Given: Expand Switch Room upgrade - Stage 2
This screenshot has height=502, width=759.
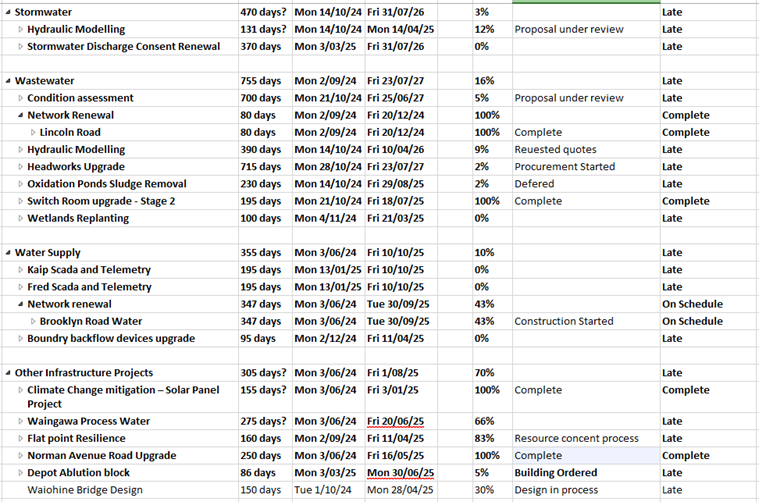Looking at the screenshot, I should click(20, 201).
